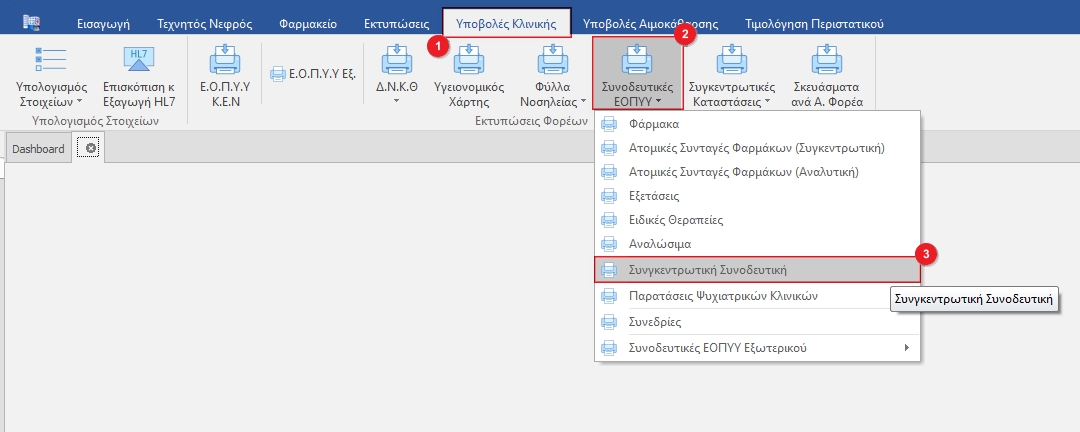Choose Ατομικές Συνταγές Φαρμάκων (Αναλυτική) entry
Viewport: 1080px width, 432px height.
pos(744,172)
